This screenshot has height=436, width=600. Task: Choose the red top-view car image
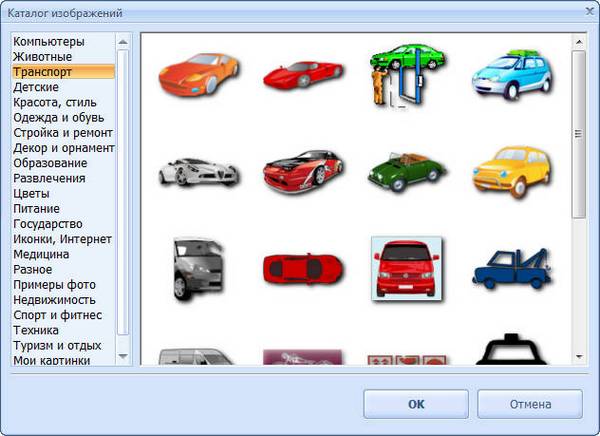point(302,267)
